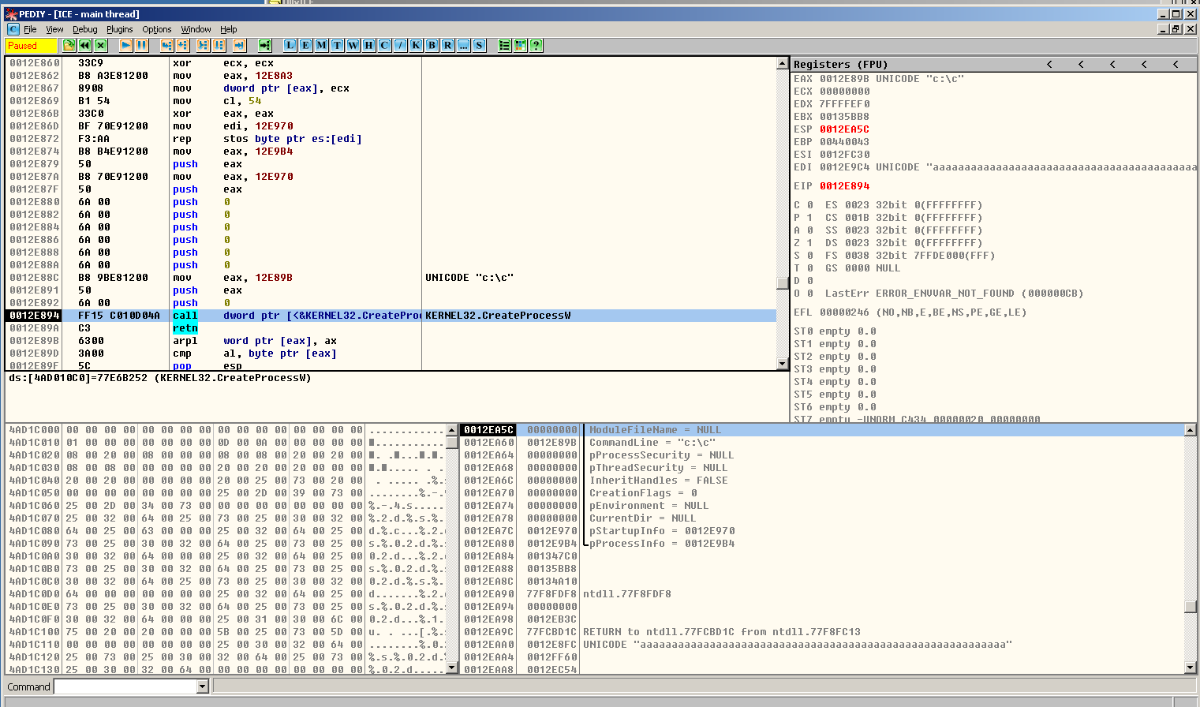Show the Handles window (H button)
The width and height of the screenshot is (1200, 707).
click(369, 46)
